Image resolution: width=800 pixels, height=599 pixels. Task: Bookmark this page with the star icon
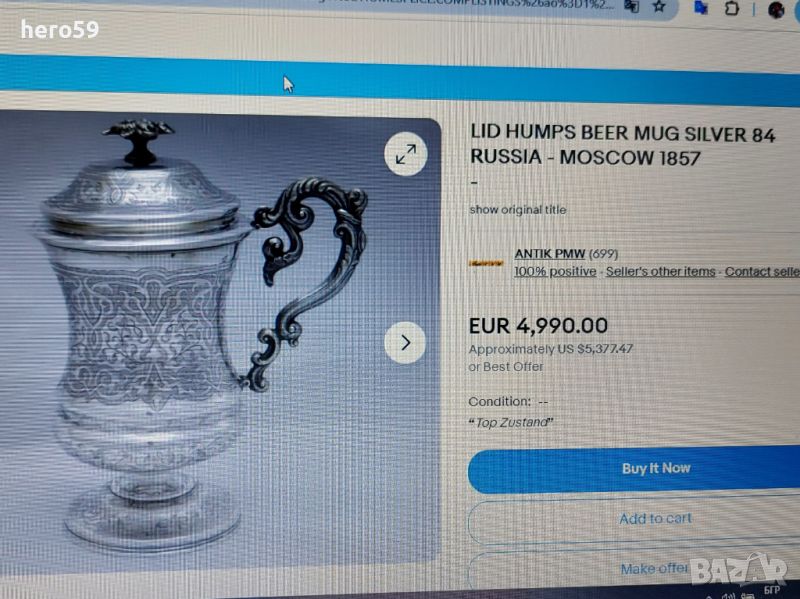click(659, 7)
